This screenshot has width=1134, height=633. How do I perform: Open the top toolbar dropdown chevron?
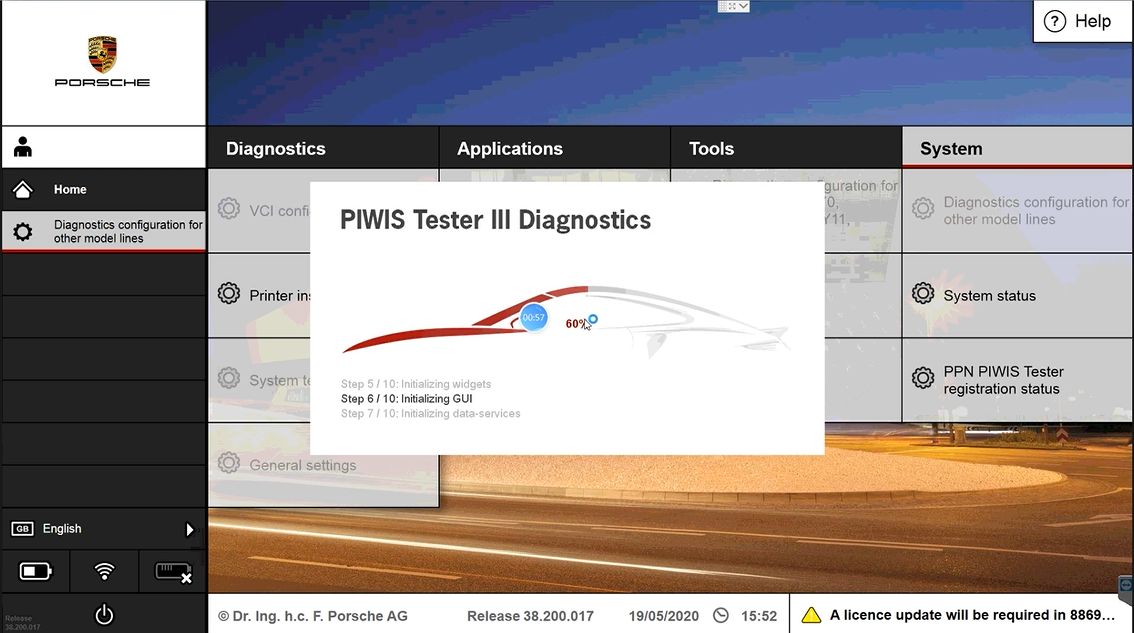click(743, 6)
